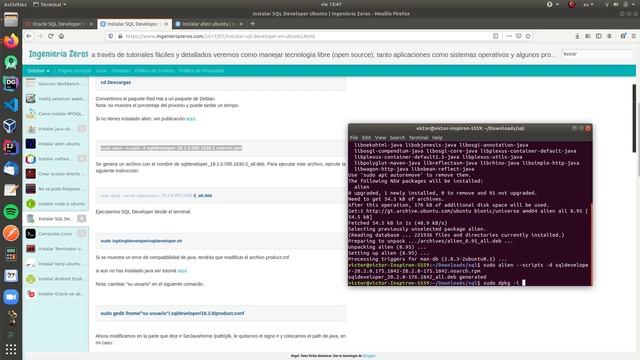Image resolution: width=640 pixels, height=360 pixels.
Task: Open sidebar post Como instalar MYSQL
Action: [x=56, y=113]
